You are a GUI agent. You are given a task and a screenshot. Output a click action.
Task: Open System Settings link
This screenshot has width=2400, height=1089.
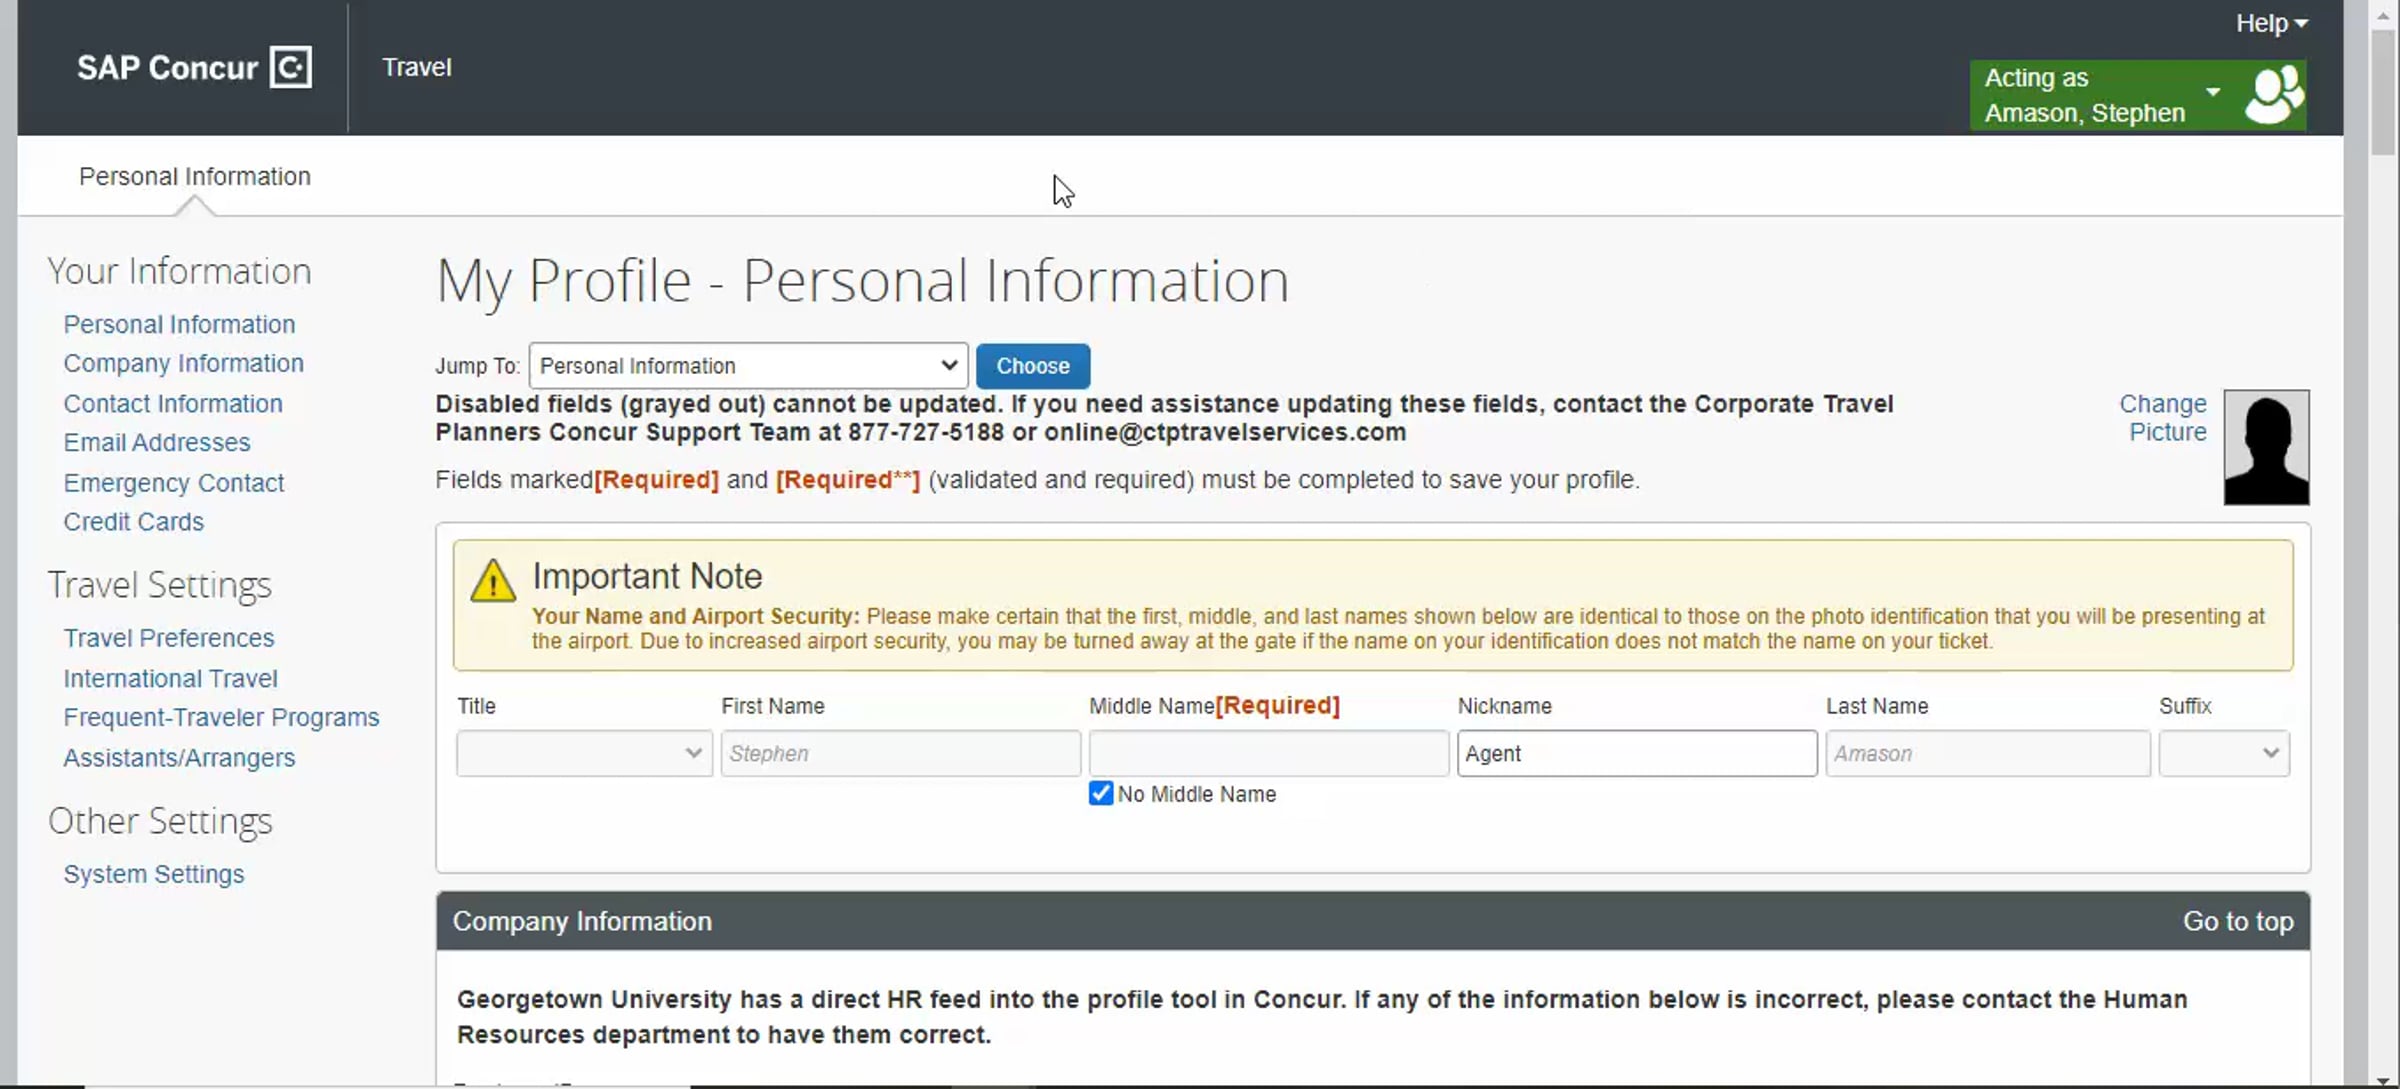[153, 874]
